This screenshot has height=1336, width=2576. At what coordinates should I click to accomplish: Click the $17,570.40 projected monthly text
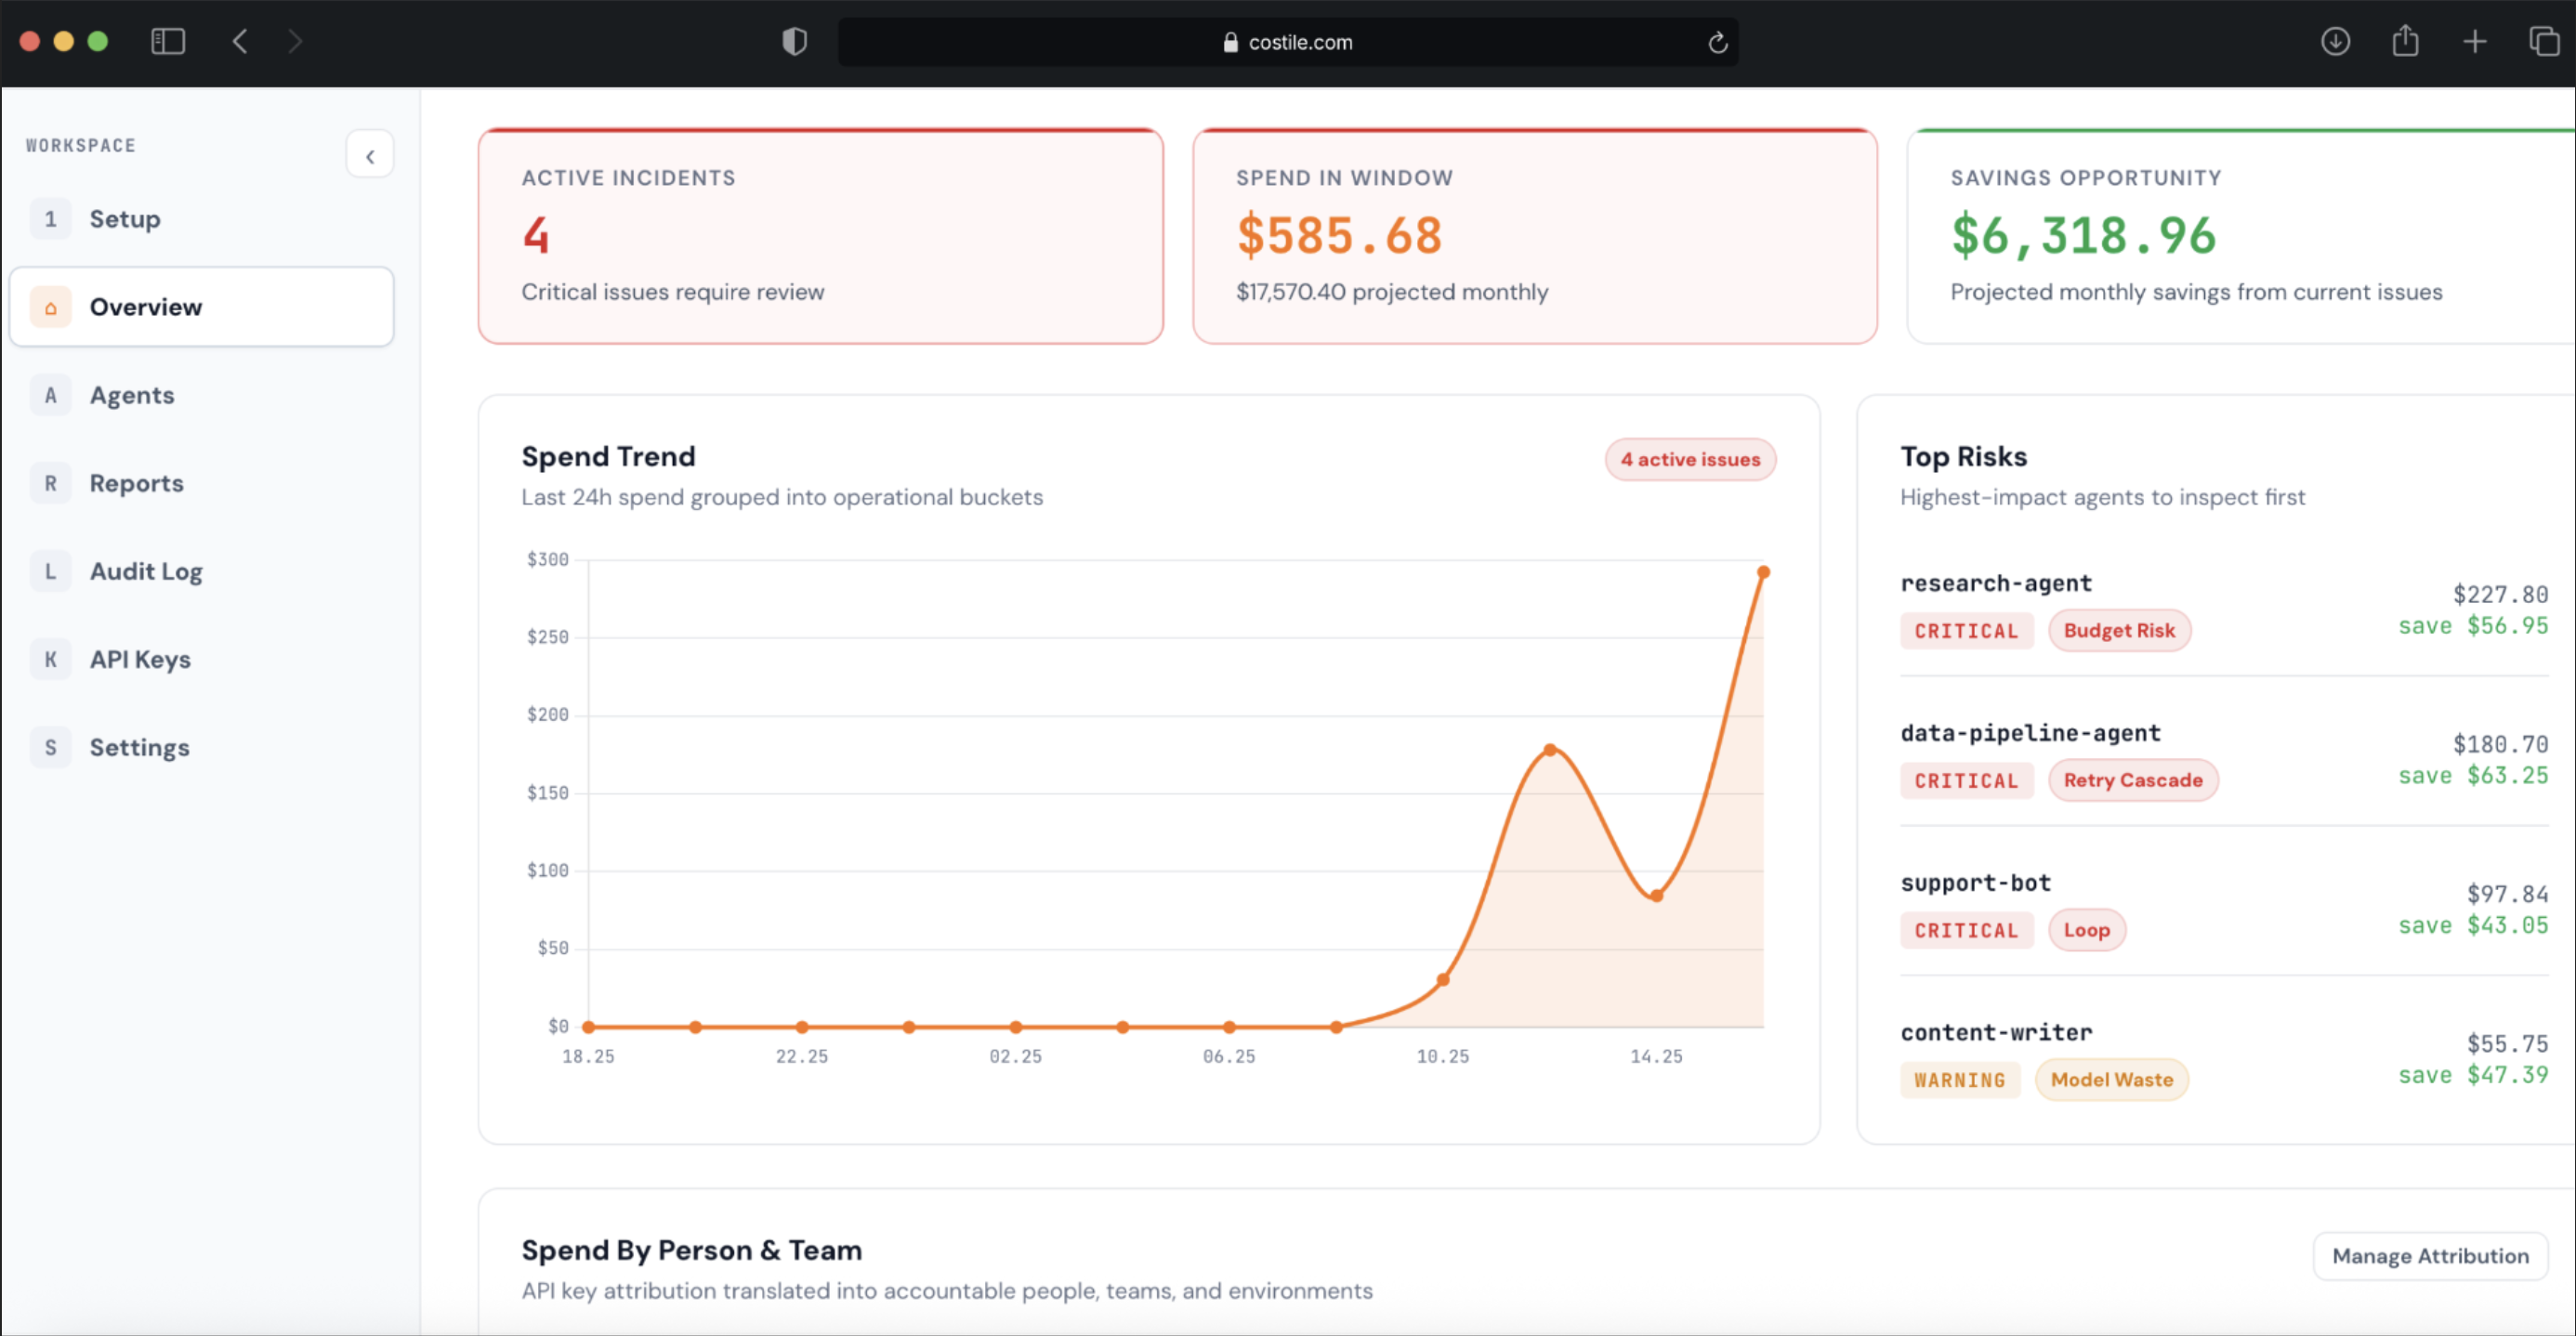click(1391, 292)
